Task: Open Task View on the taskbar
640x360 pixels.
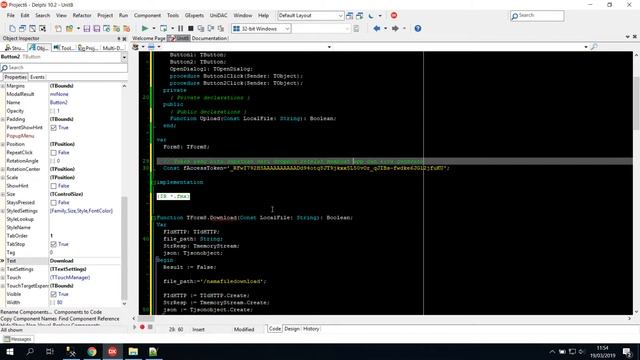Action: pyautogui.click(x=50, y=351)
